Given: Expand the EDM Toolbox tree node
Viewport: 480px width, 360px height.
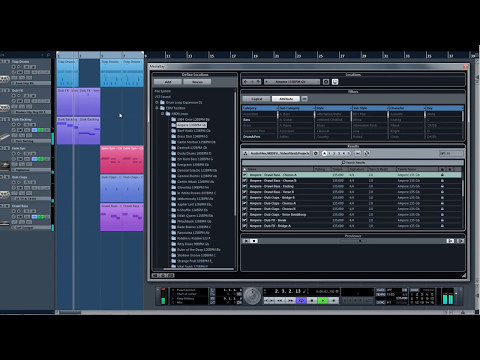Looking at the screenshot, I should pos(157,108).
